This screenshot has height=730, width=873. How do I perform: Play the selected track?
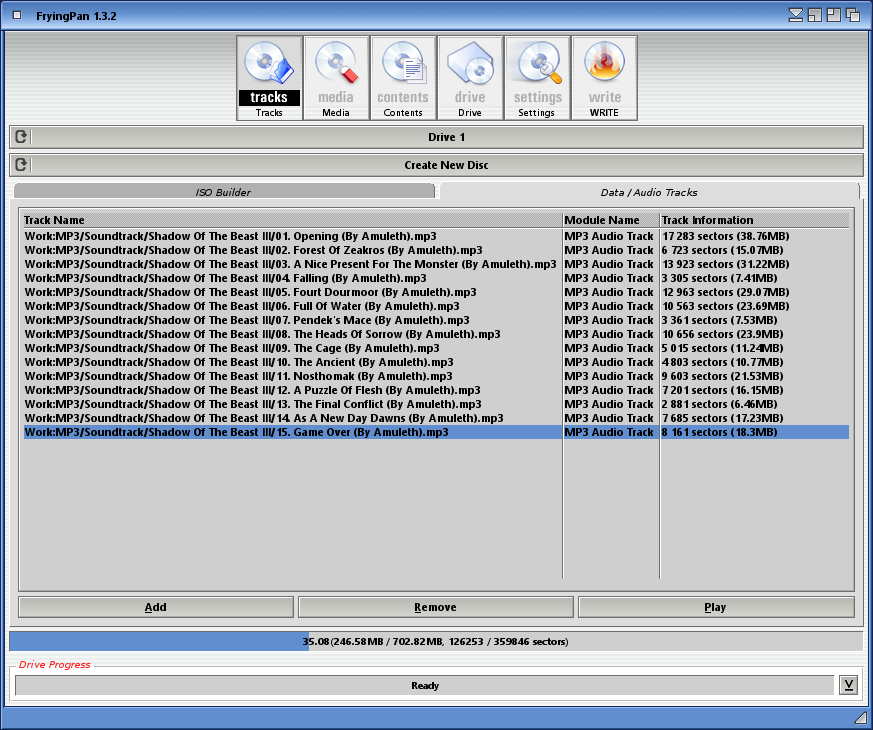715,607
